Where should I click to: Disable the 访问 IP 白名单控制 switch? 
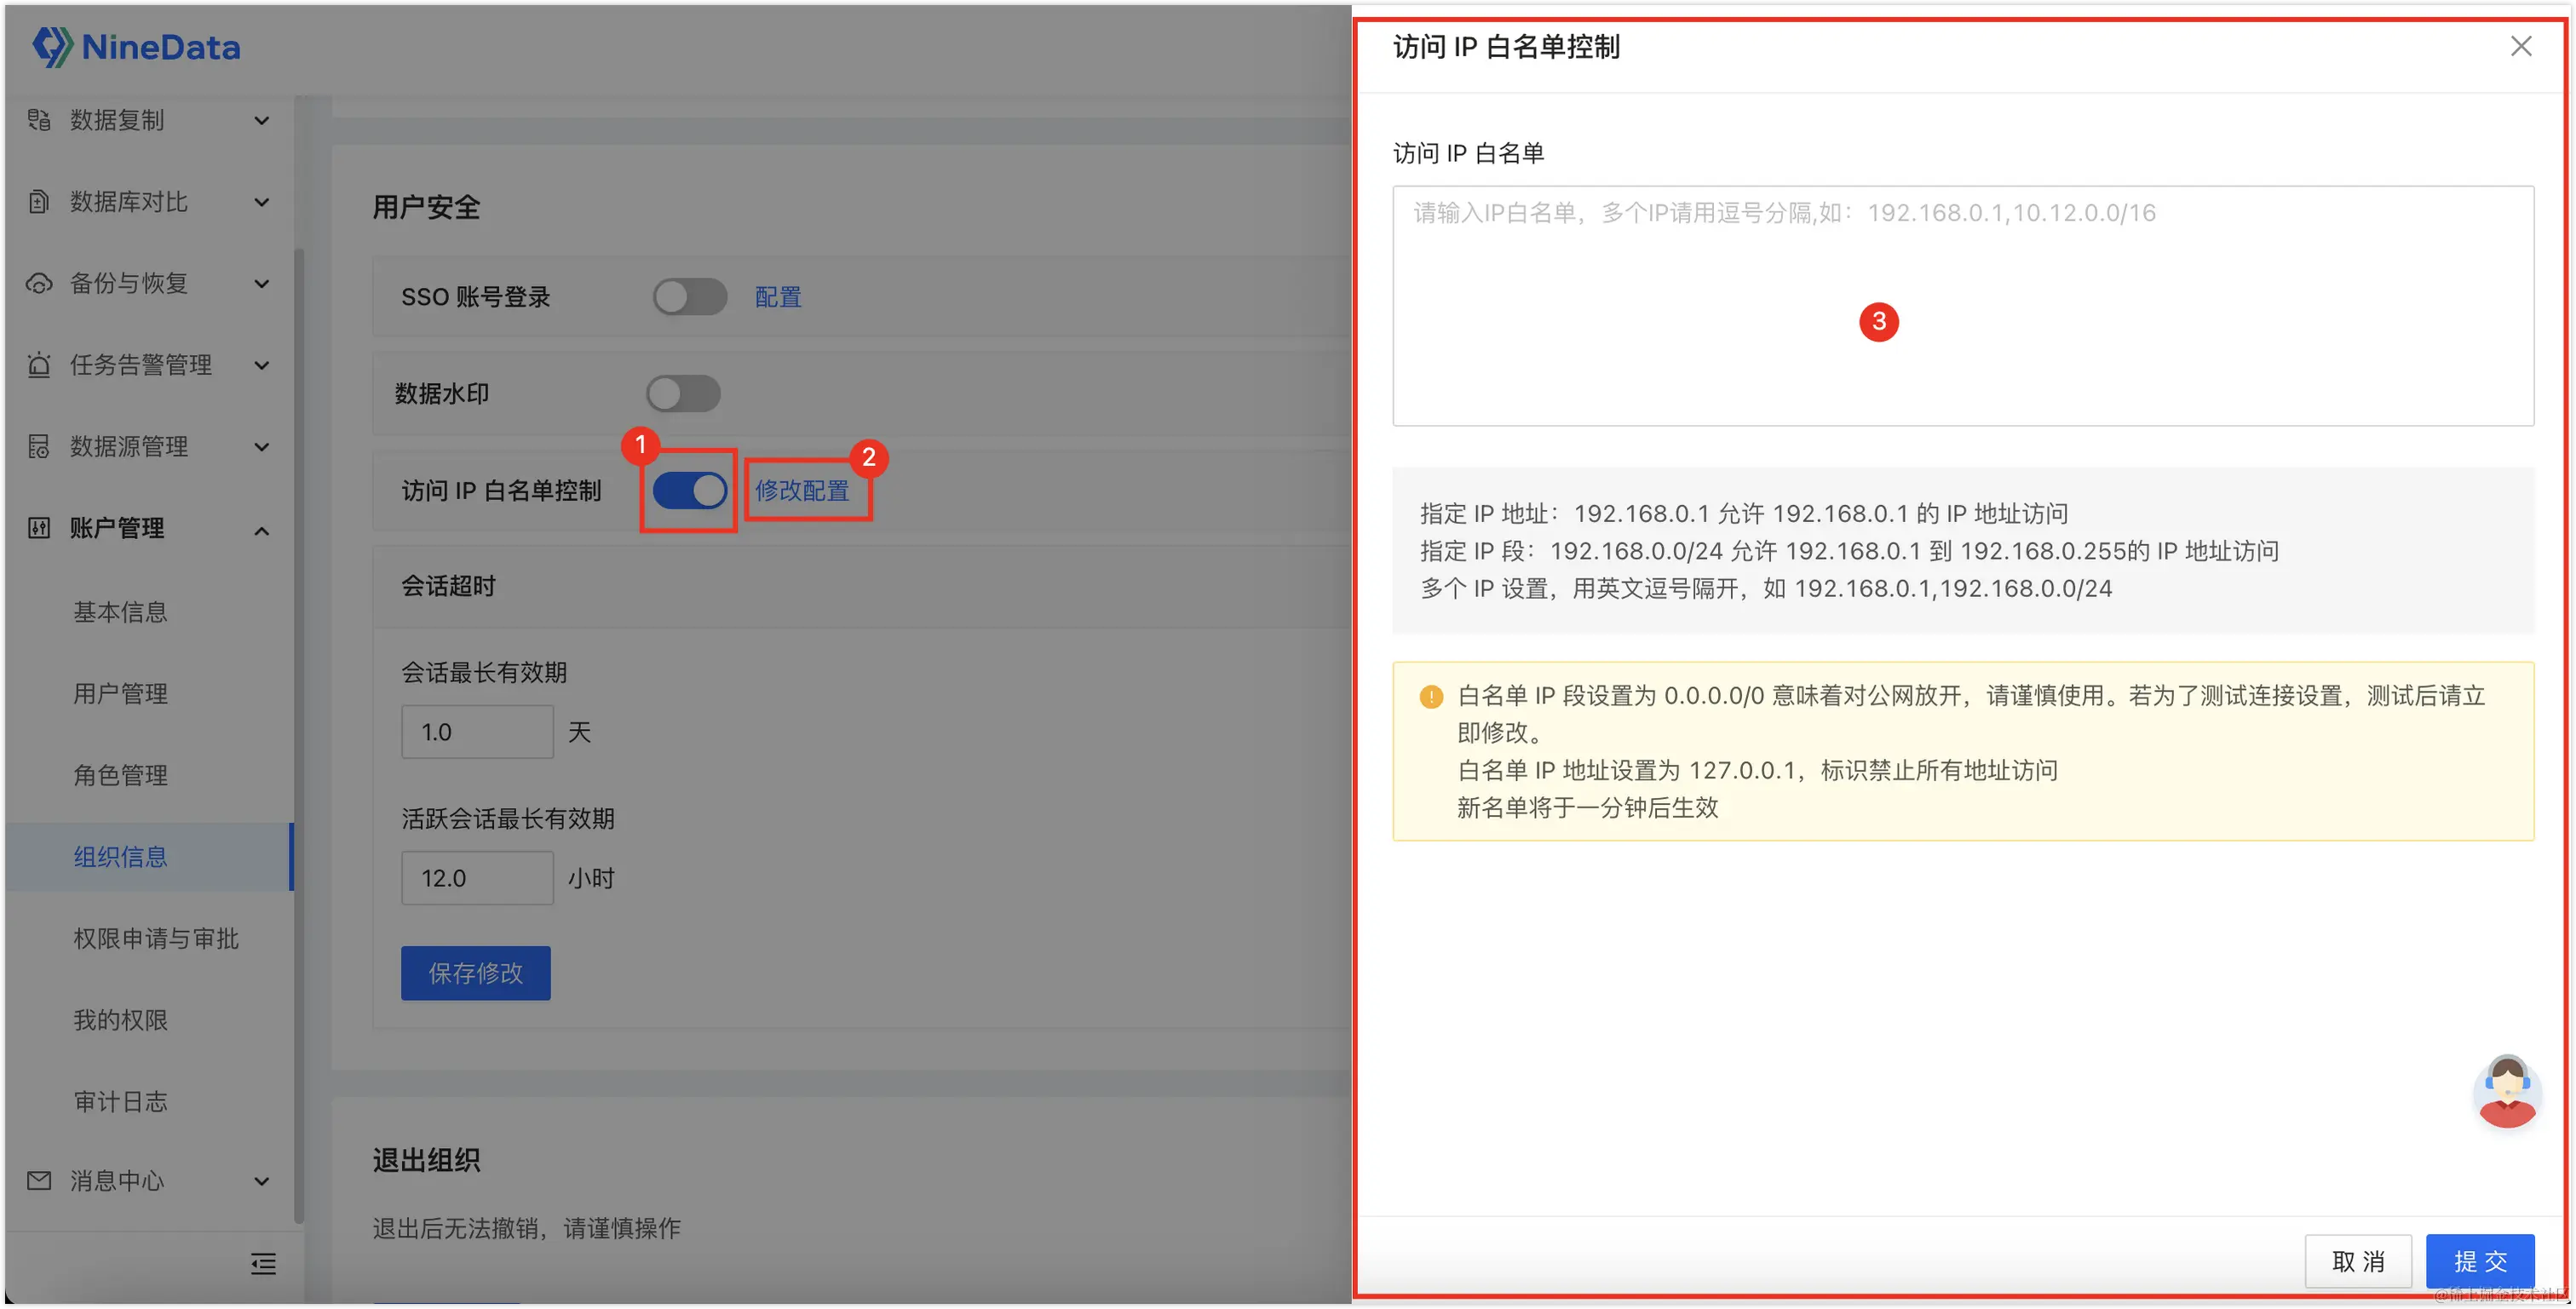689,490
